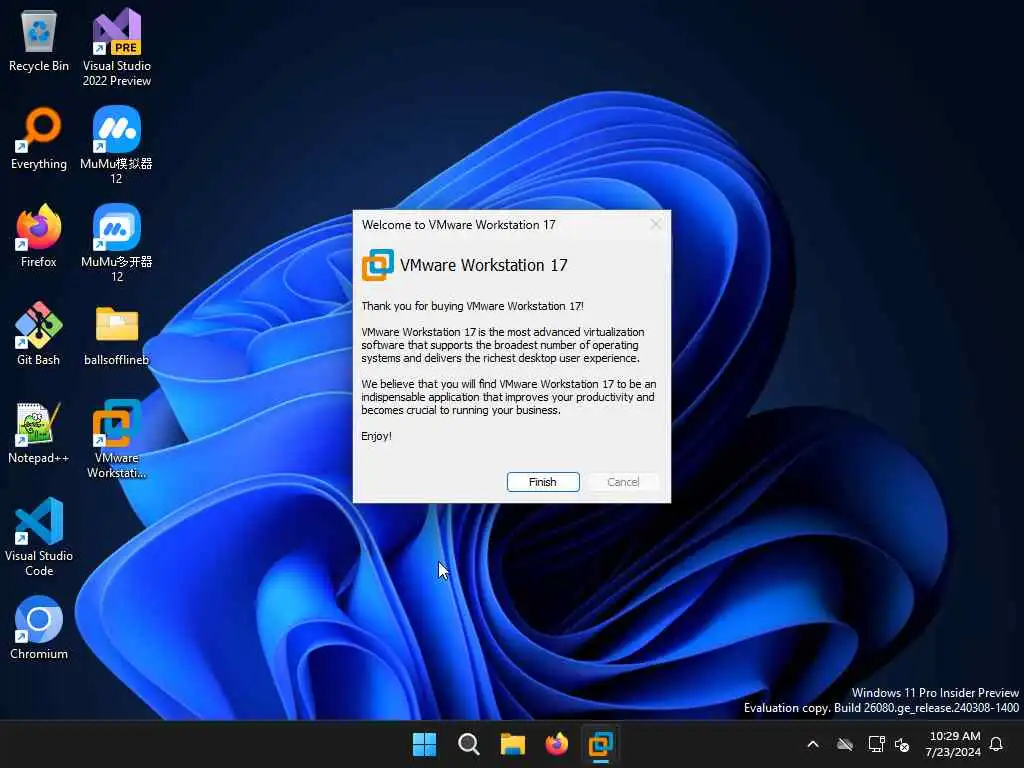Open the Recycle Bin desktop icon
The image size is (1024, 768).
tap(39, 41)
